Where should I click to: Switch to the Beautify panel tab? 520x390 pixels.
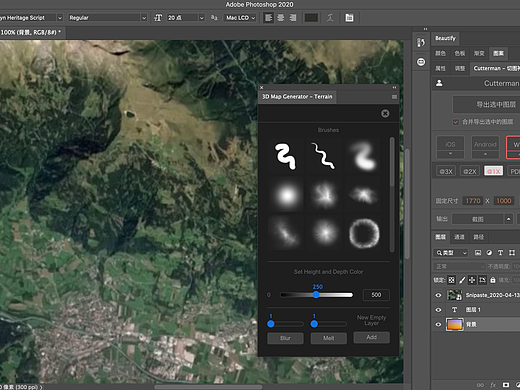pos(445,38)
